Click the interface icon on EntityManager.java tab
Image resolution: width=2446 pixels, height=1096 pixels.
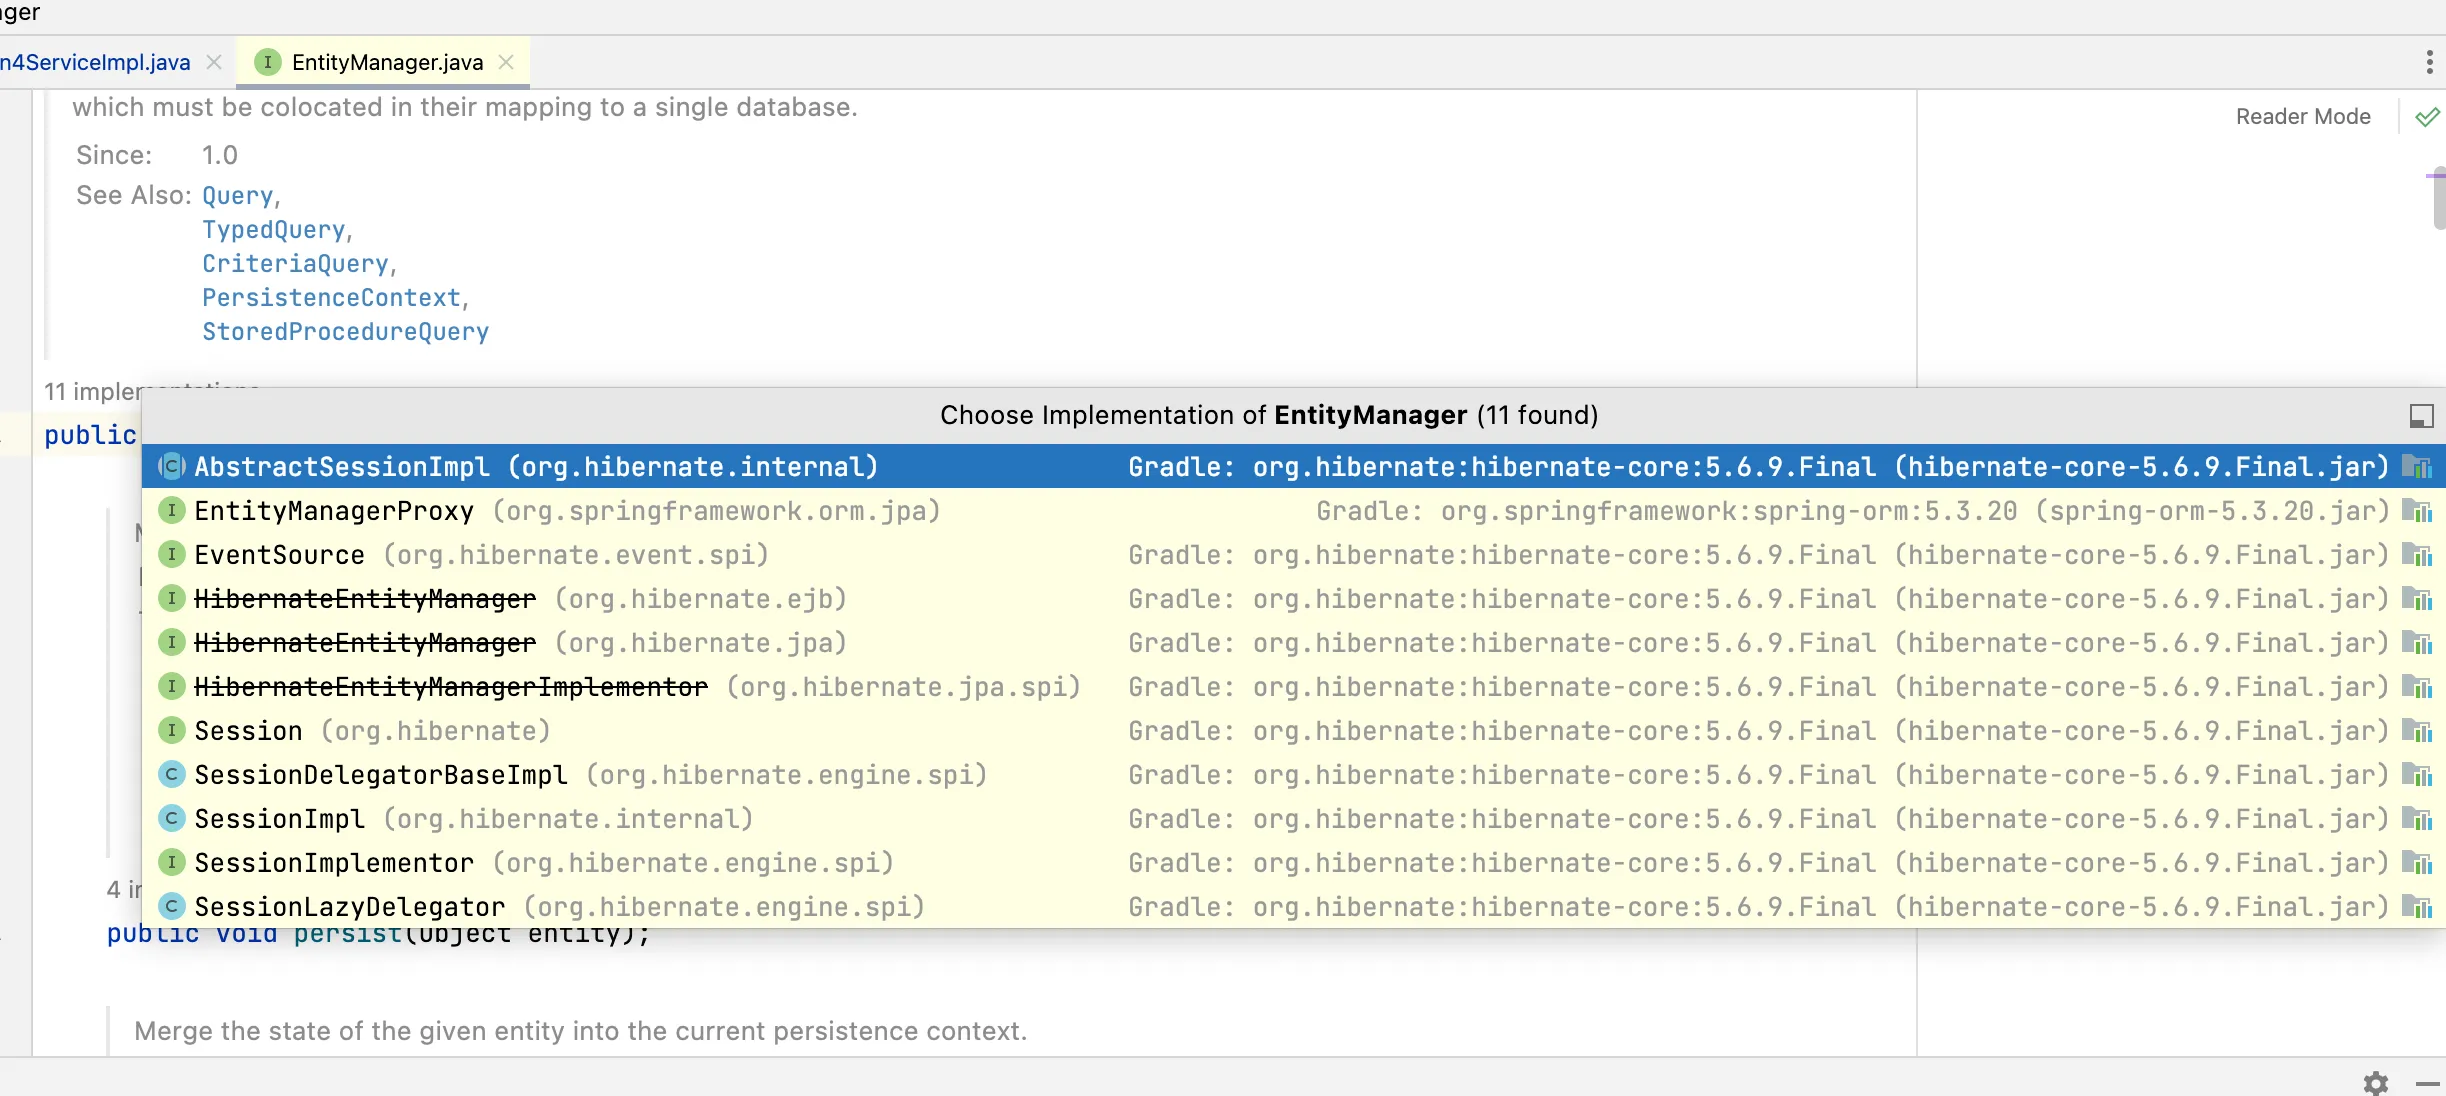click(x=267, y=62)
